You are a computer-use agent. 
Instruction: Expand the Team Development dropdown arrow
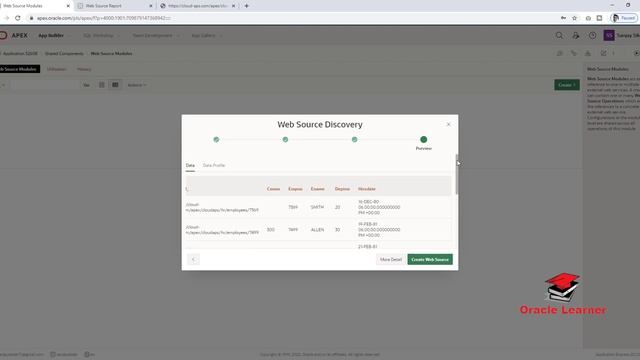tap(178, 36)
